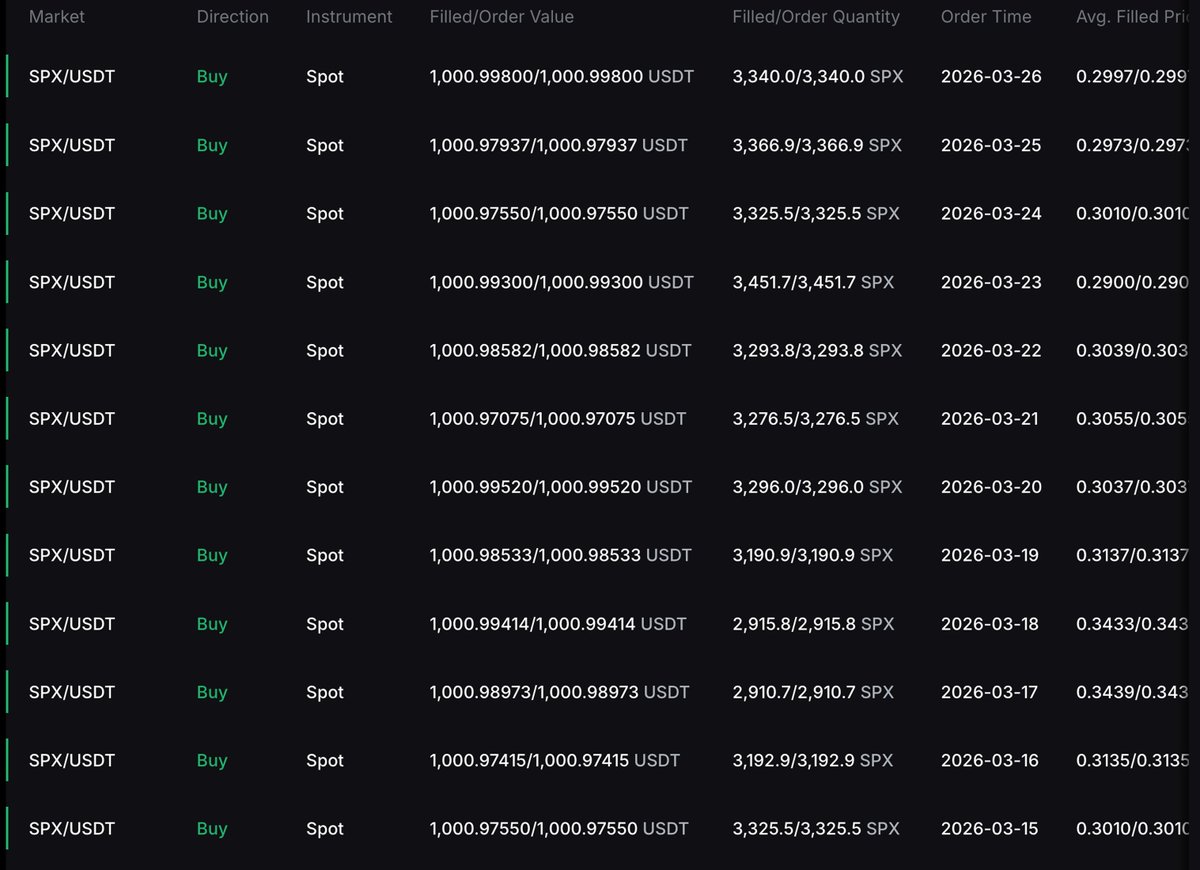
Task: Click order time 2026-03-19
Action: pyautogui.click(x=990, y=555)
